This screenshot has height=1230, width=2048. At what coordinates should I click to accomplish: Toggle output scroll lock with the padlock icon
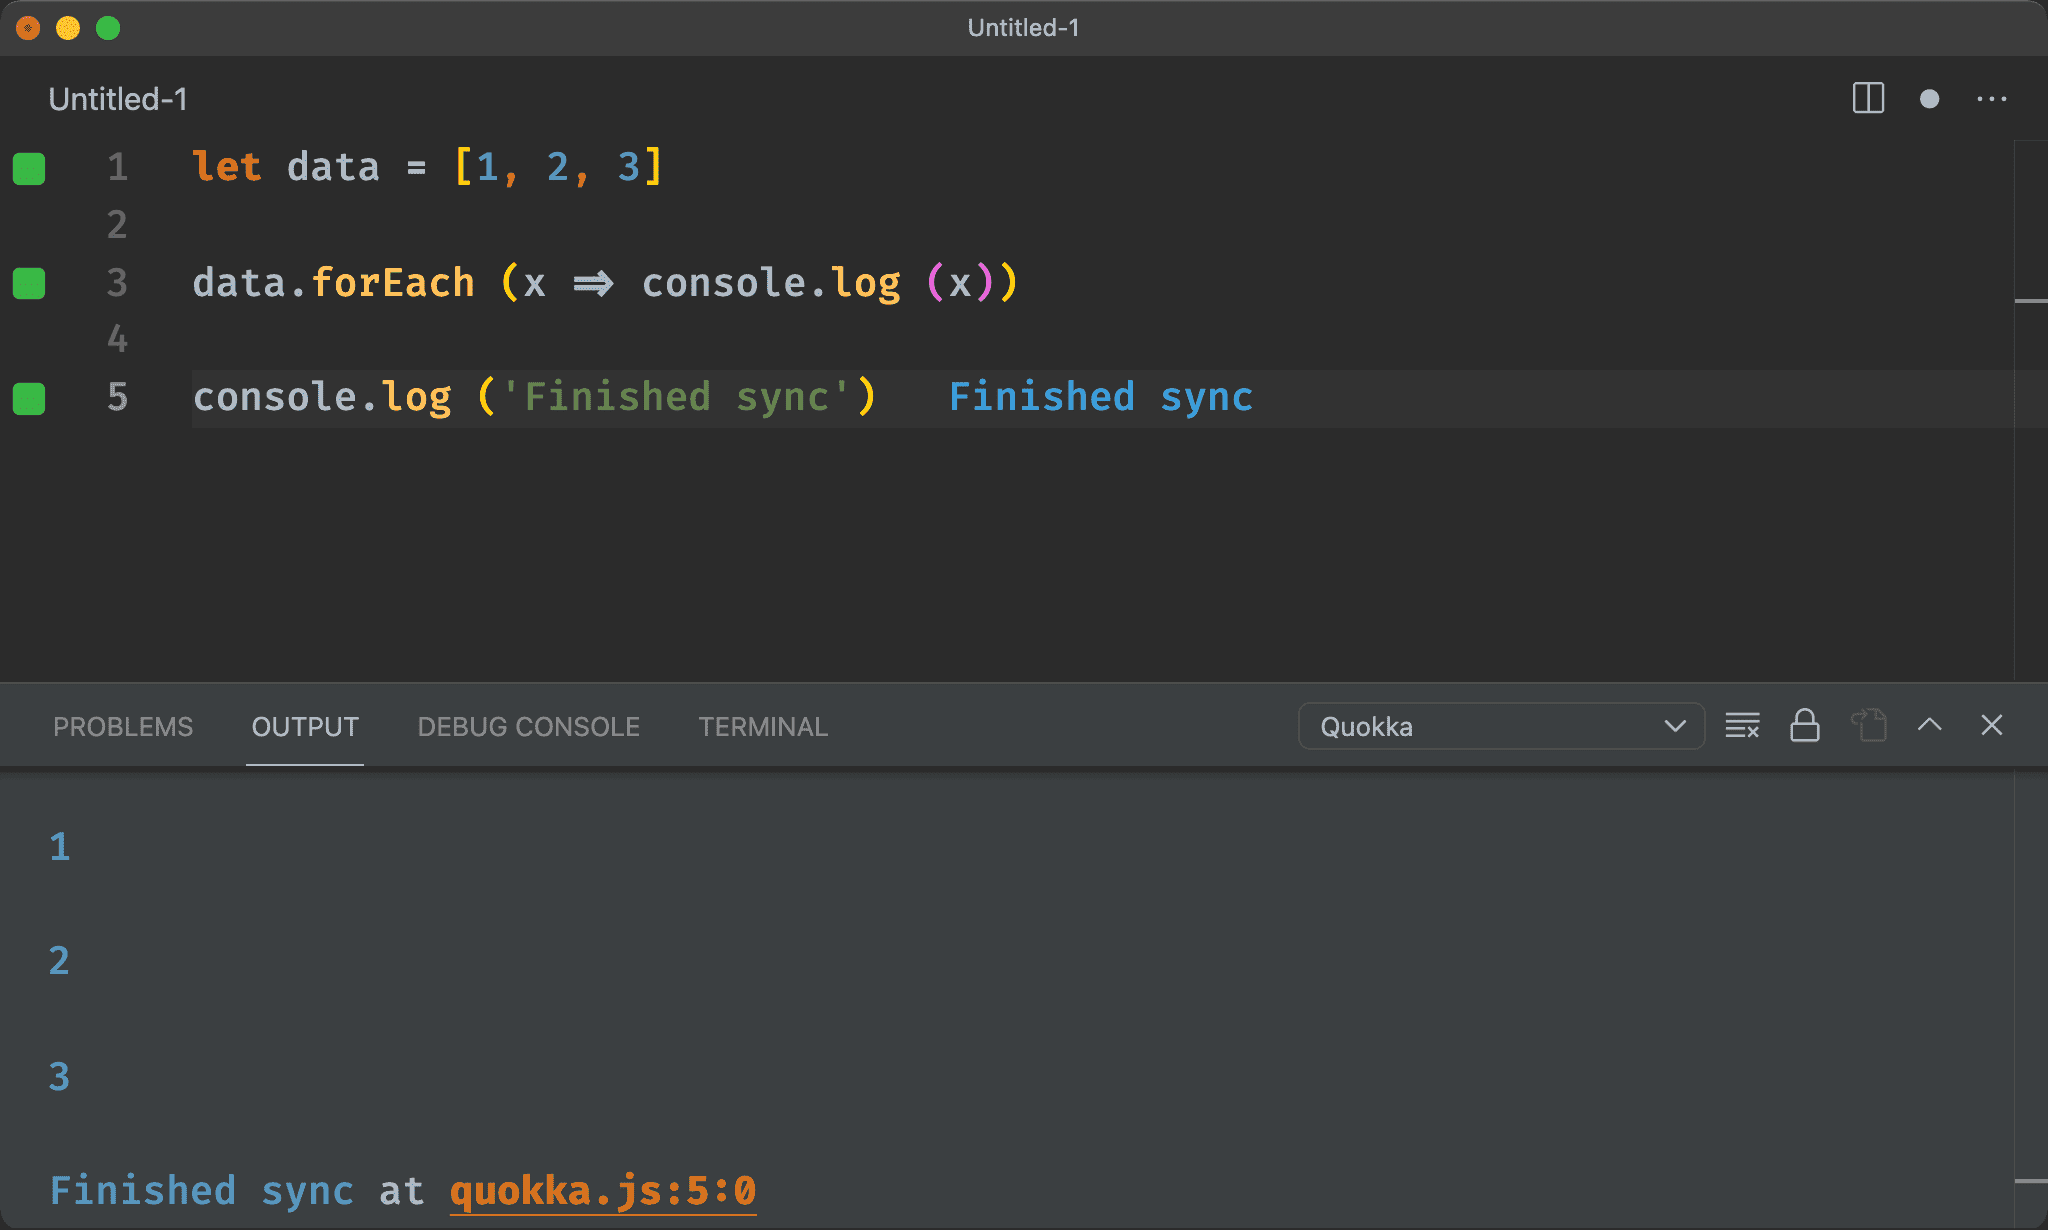click(x=1804, y=726)
